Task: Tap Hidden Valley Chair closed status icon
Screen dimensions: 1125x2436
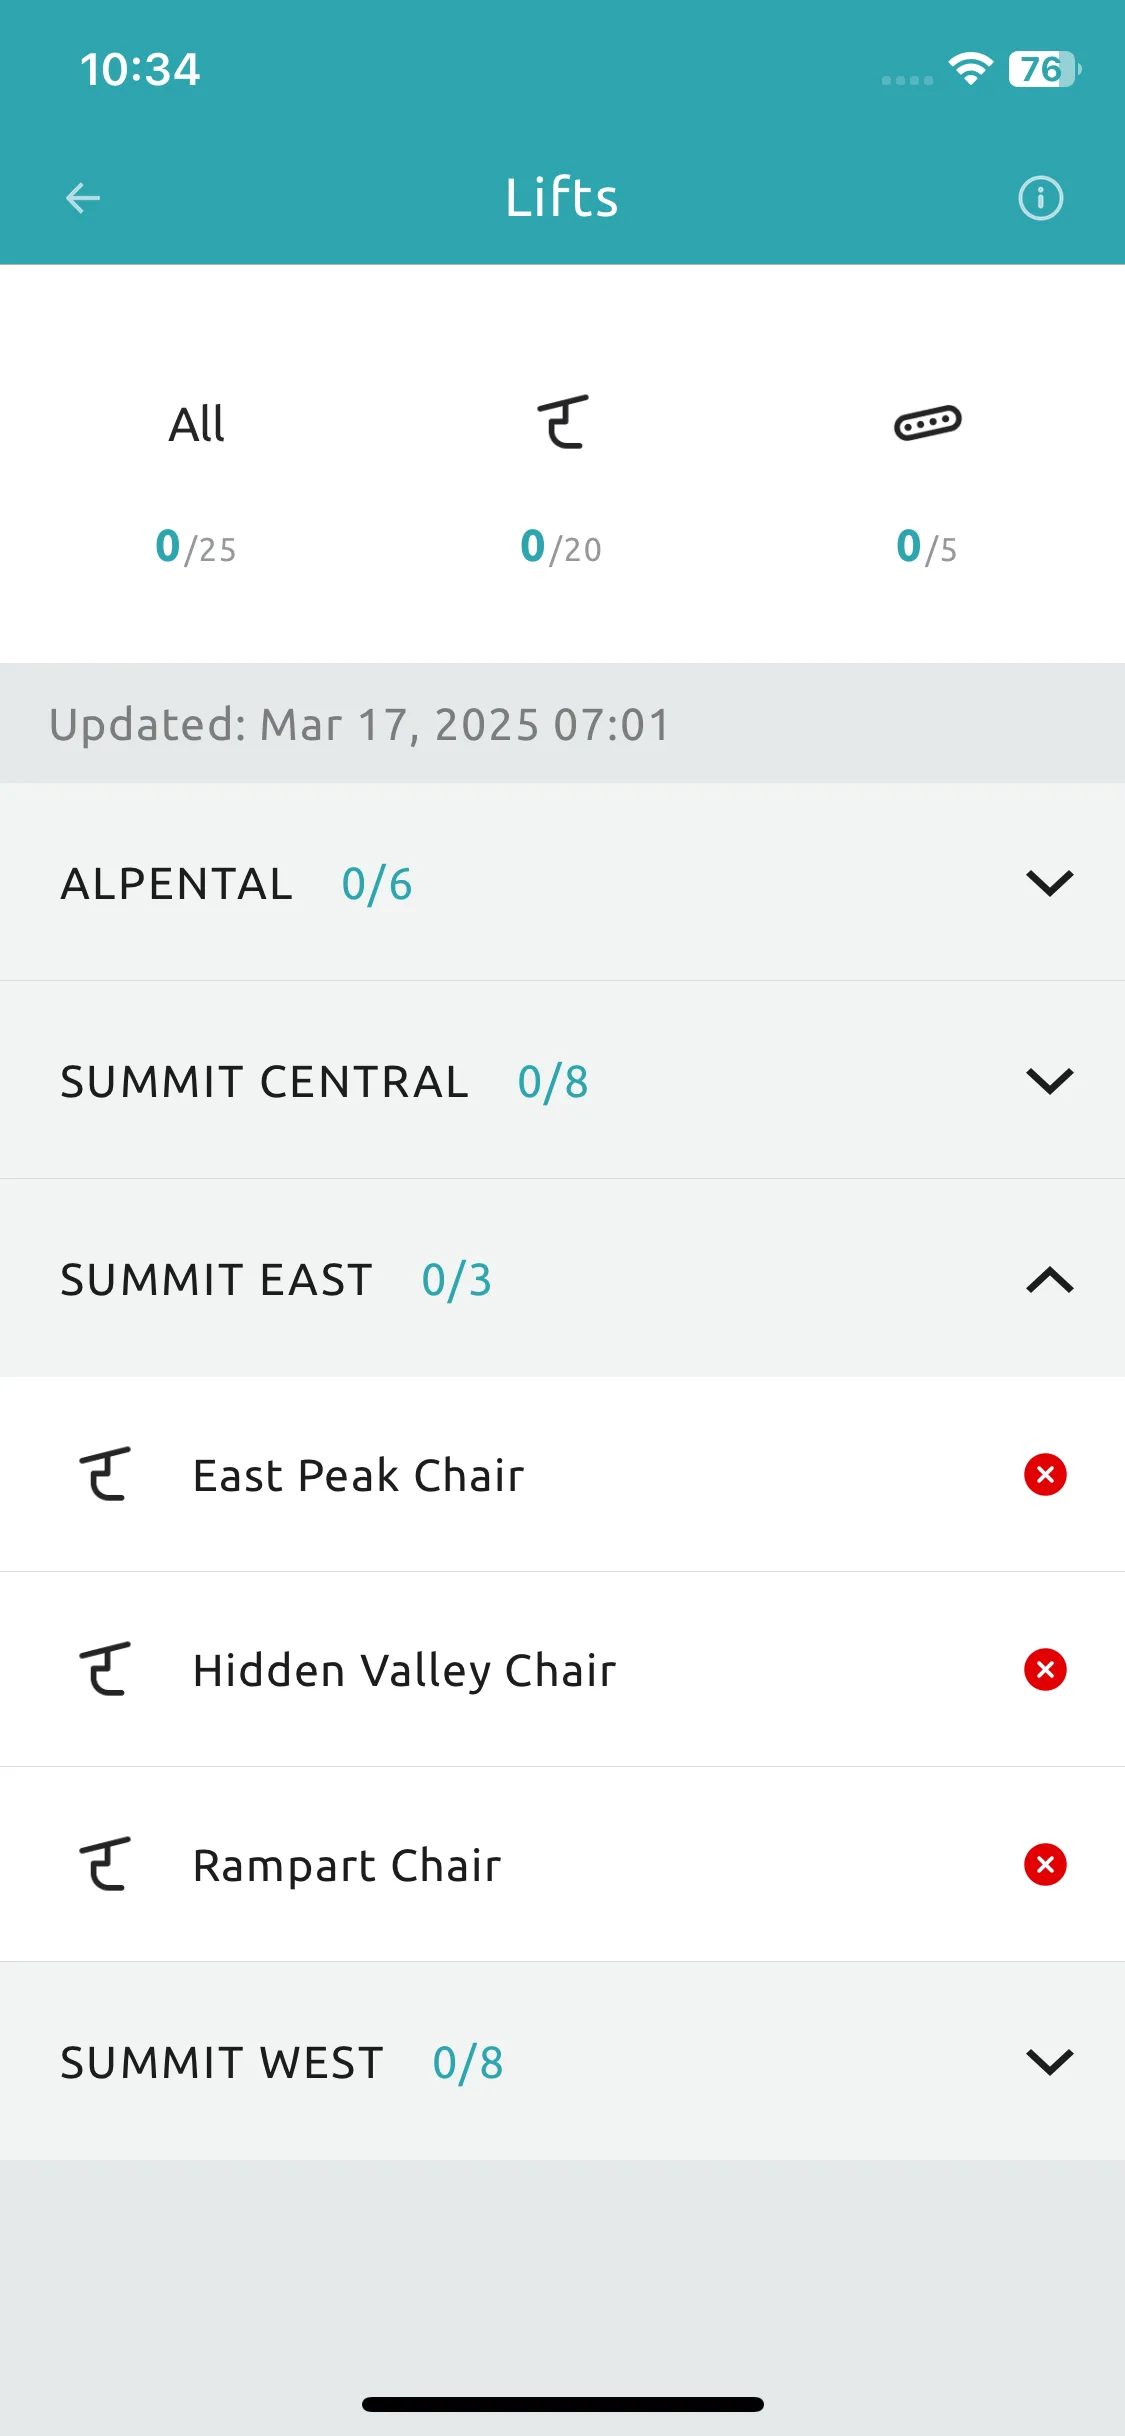Action: tap(1045, 1670)
